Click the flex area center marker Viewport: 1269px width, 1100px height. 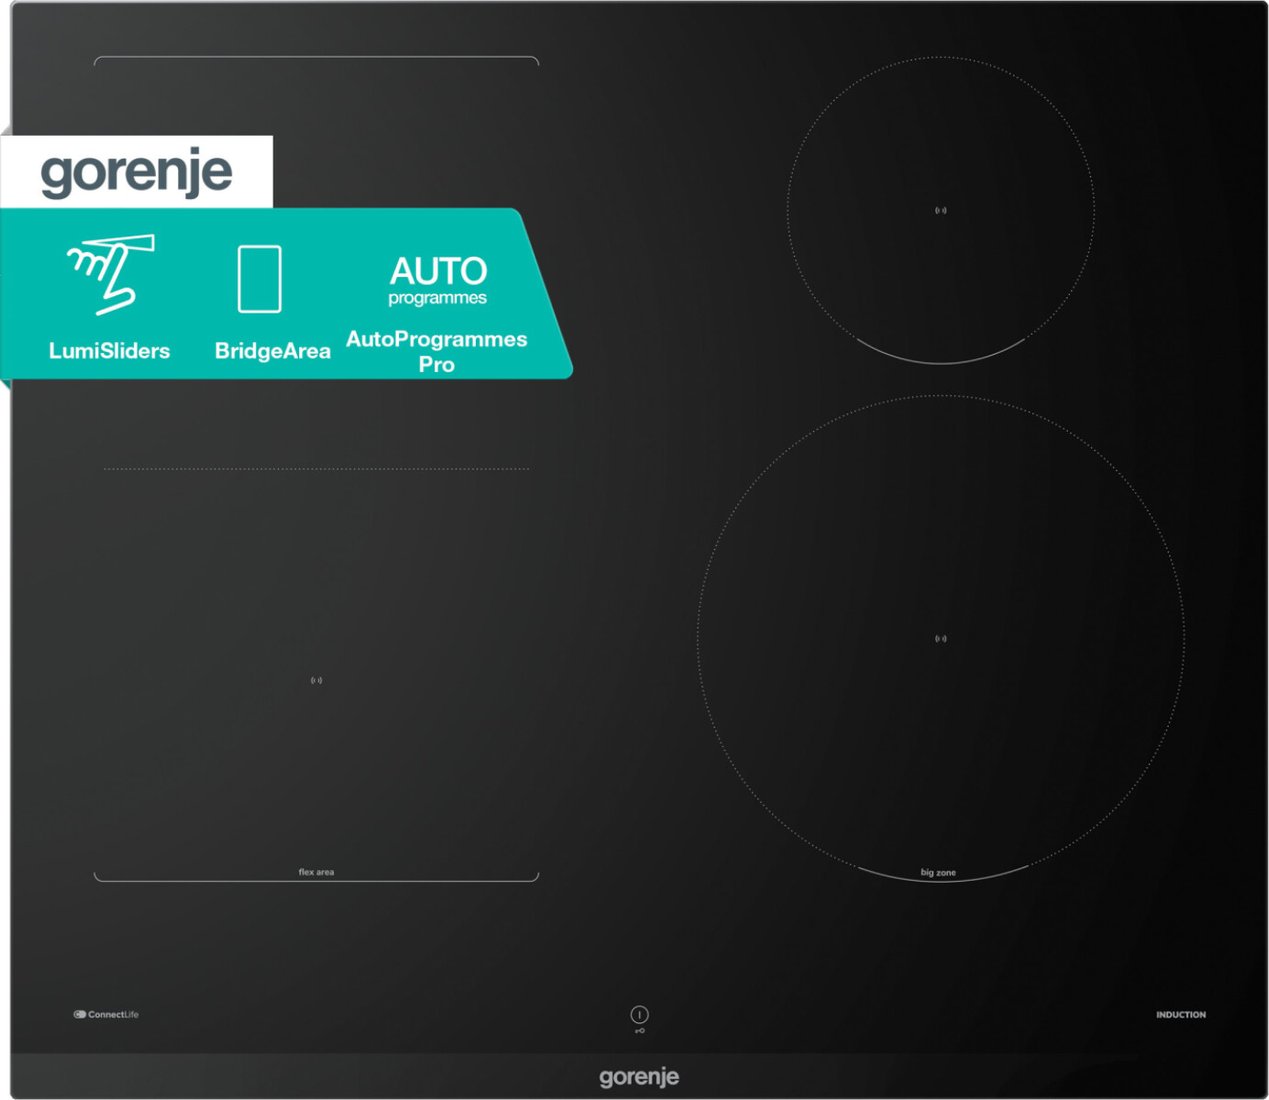(316, 680)
